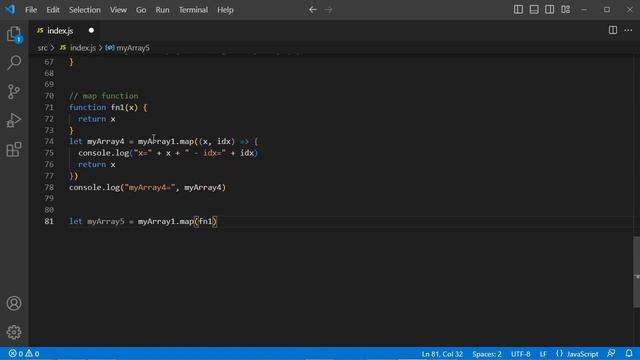Click the 'return x' statement on line 72
The width and height of the screenshot is (640, 360).
[x=97, y=119]
